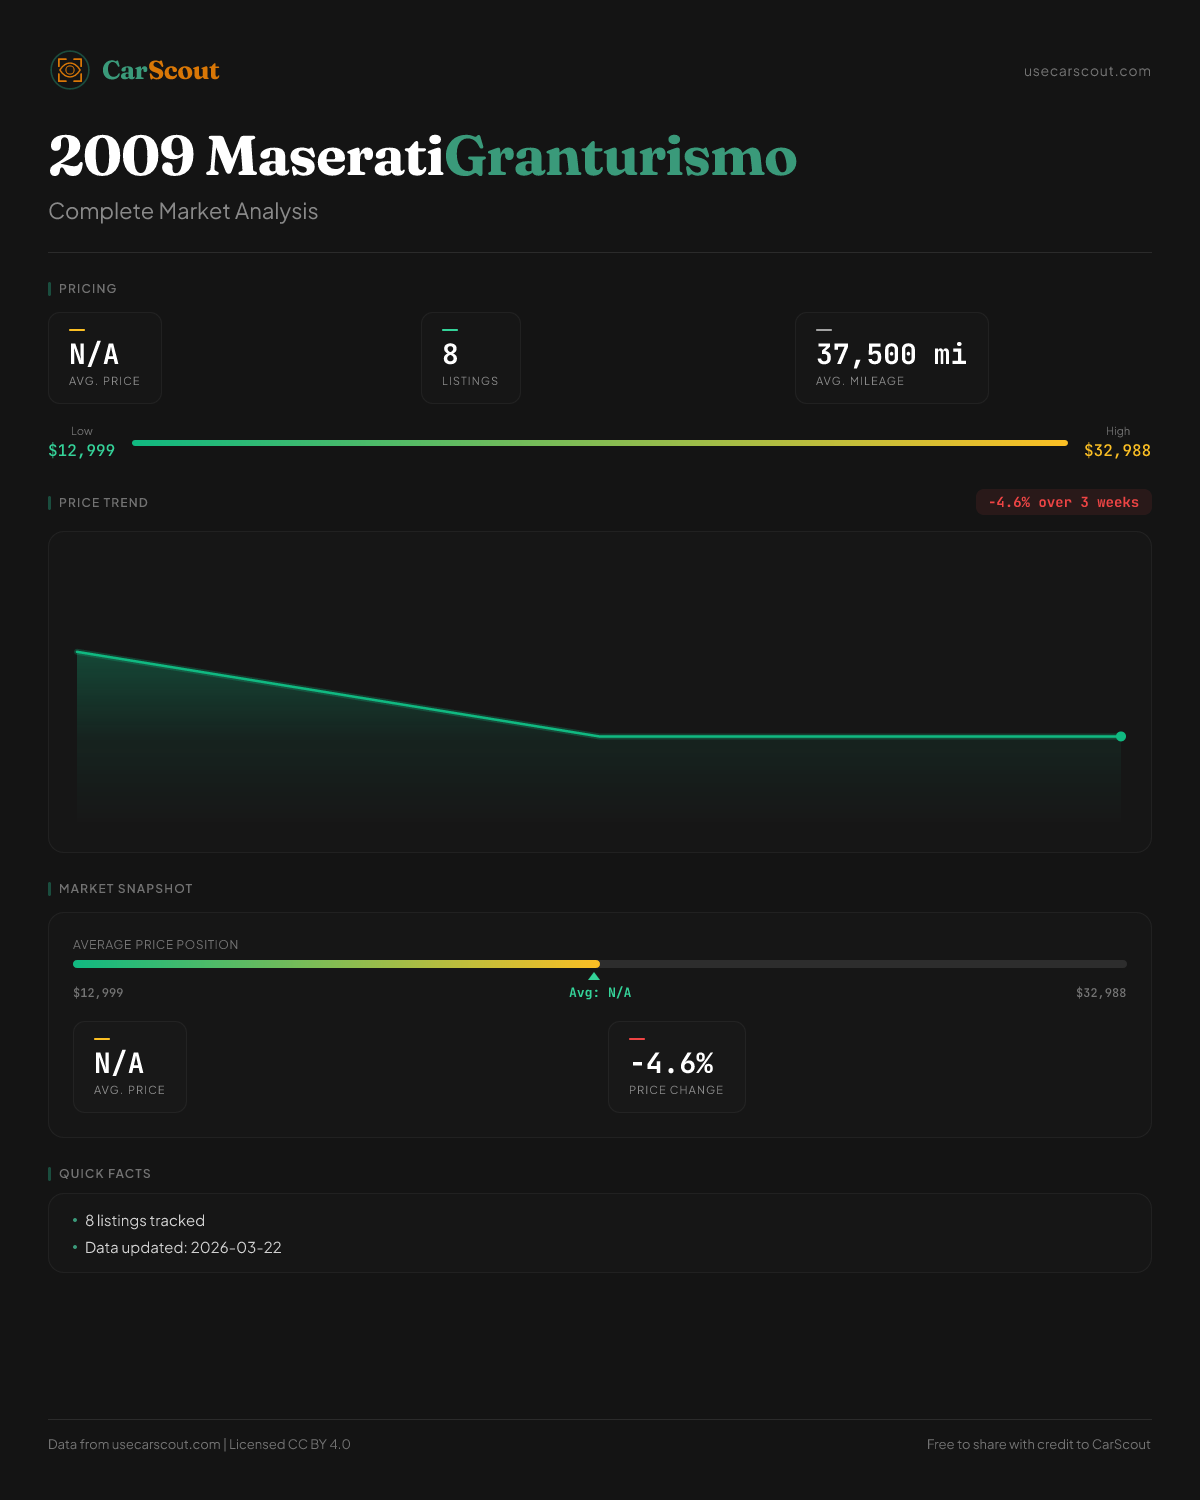Click the Average Price Position progress bar
Screen dimensions: 1200x1500
[x=600, y=964]
